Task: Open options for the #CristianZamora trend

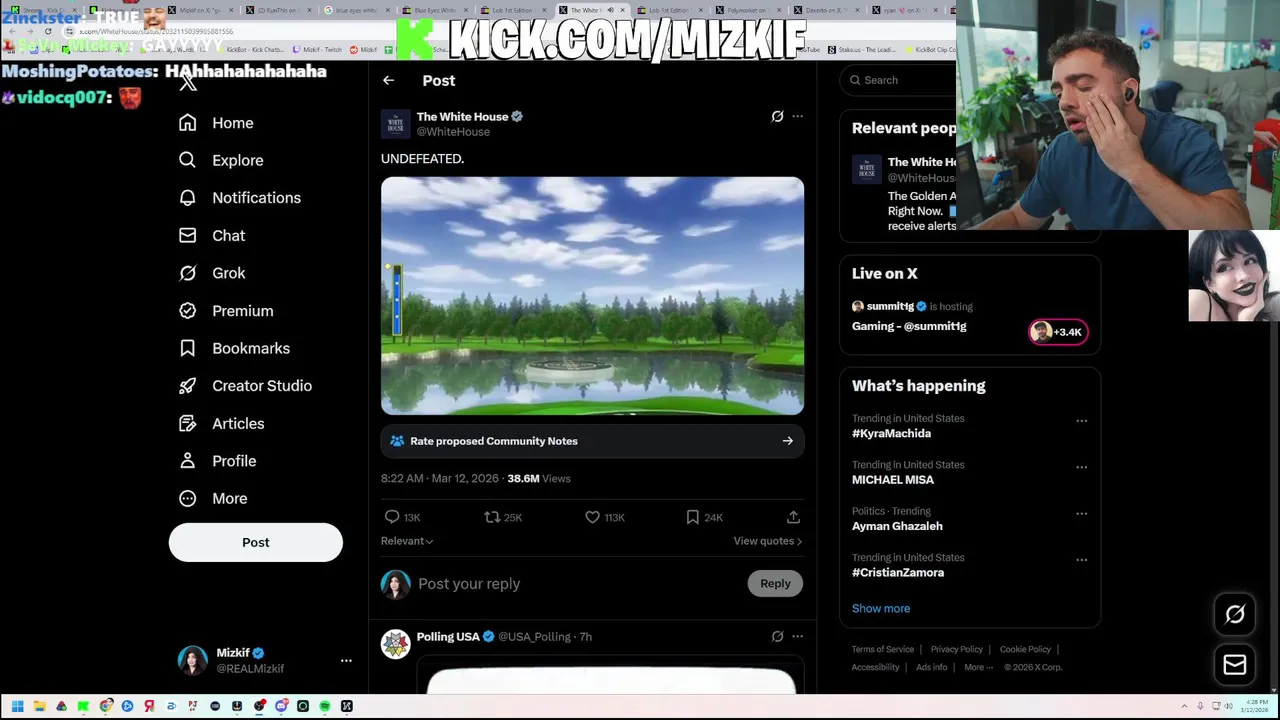Action: 1081,560
